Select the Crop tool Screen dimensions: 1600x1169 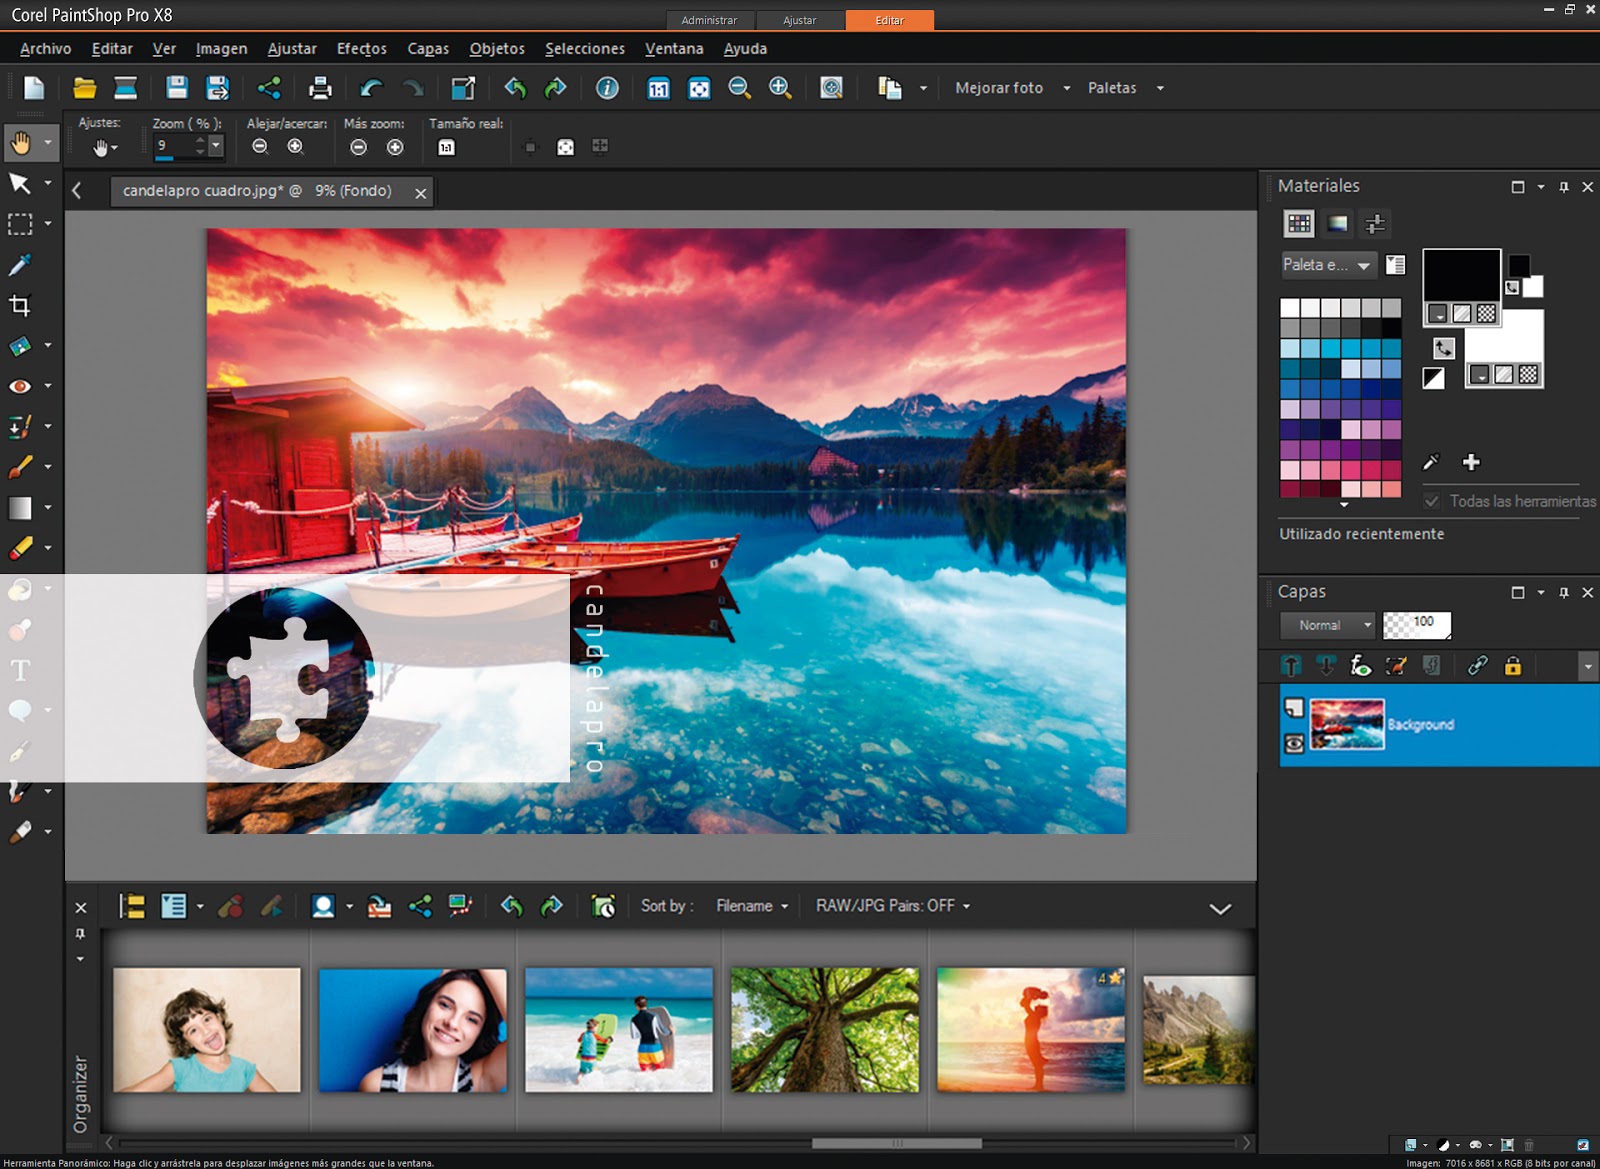coord(20,305)
